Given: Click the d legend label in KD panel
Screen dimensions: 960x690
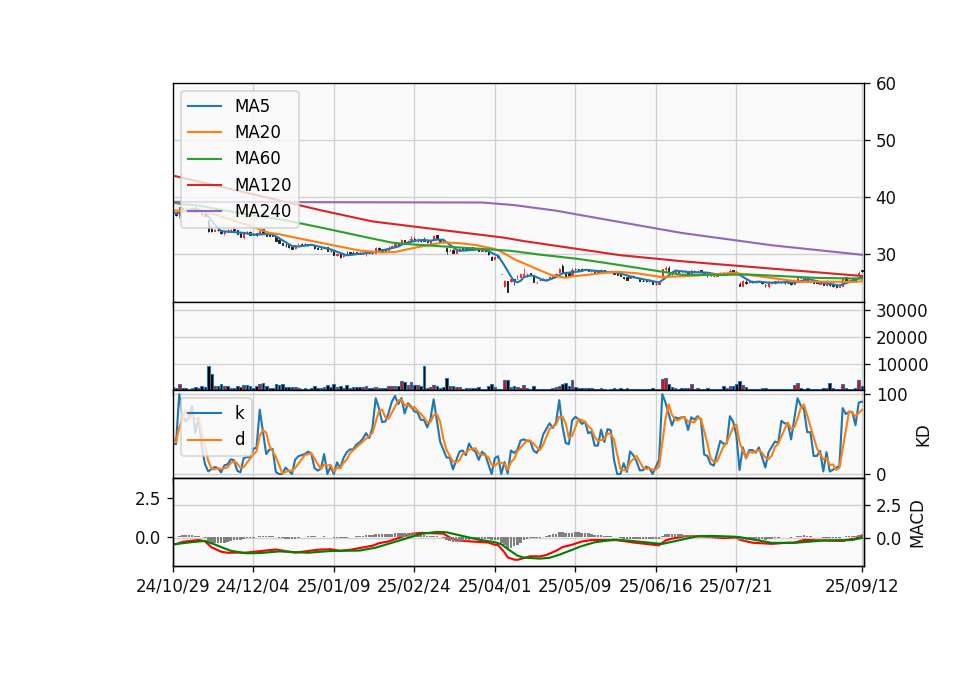Looking at the screenshot, I should point(239,439).
